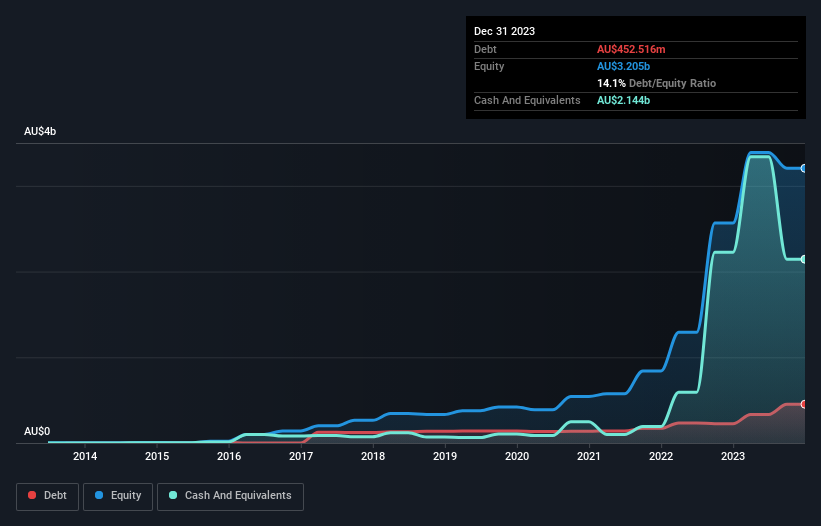Click the 2020 x-axis label
This screenshot has height=526, width=821.
pyautogui.click(x=517, y=456)
